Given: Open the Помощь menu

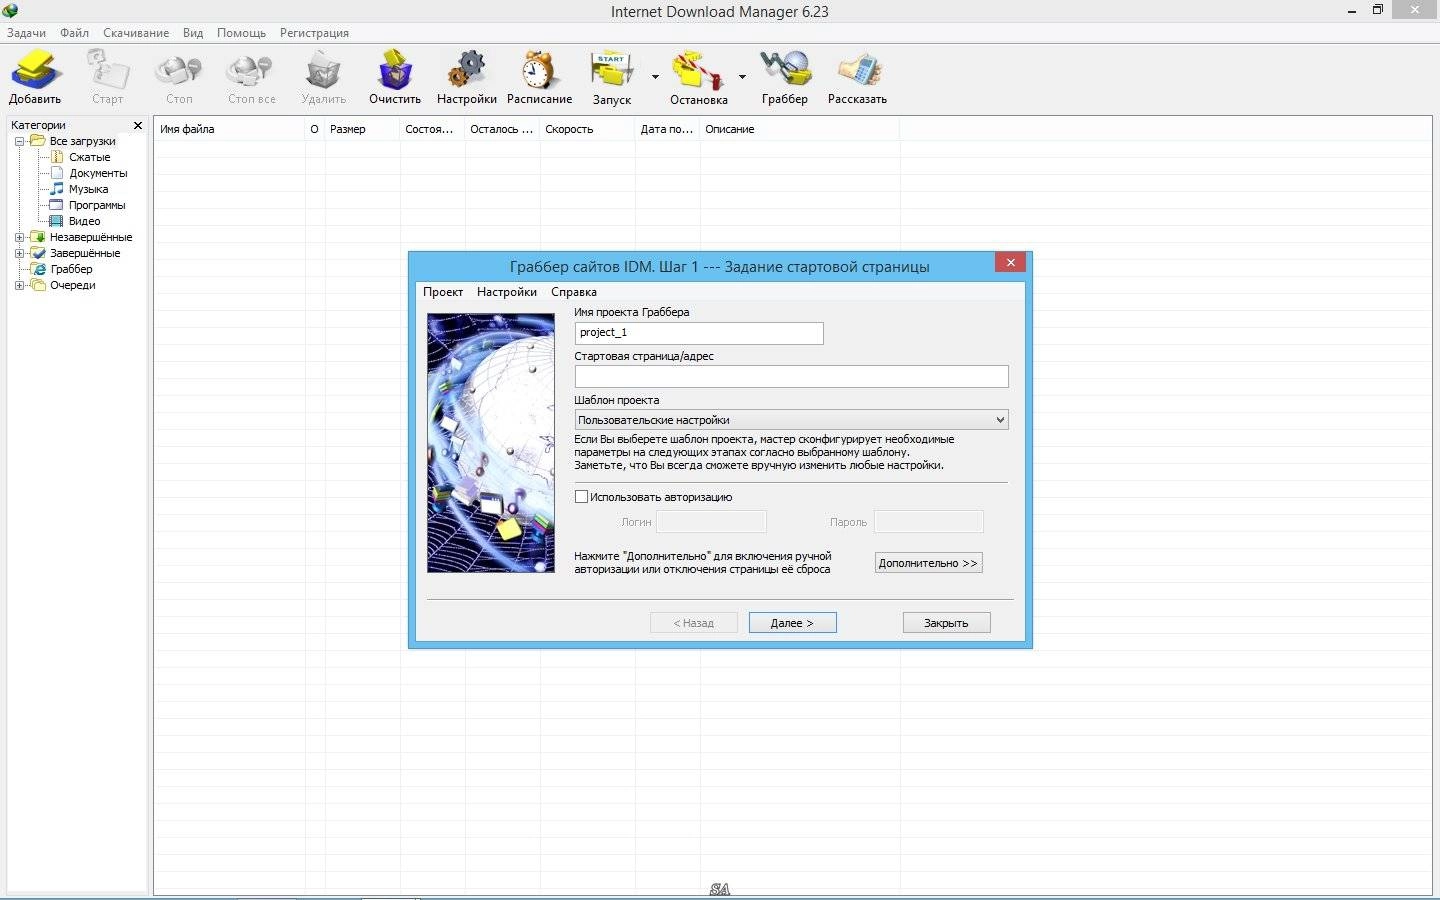Looking at the screenshot, I should [x=241, y=33].
